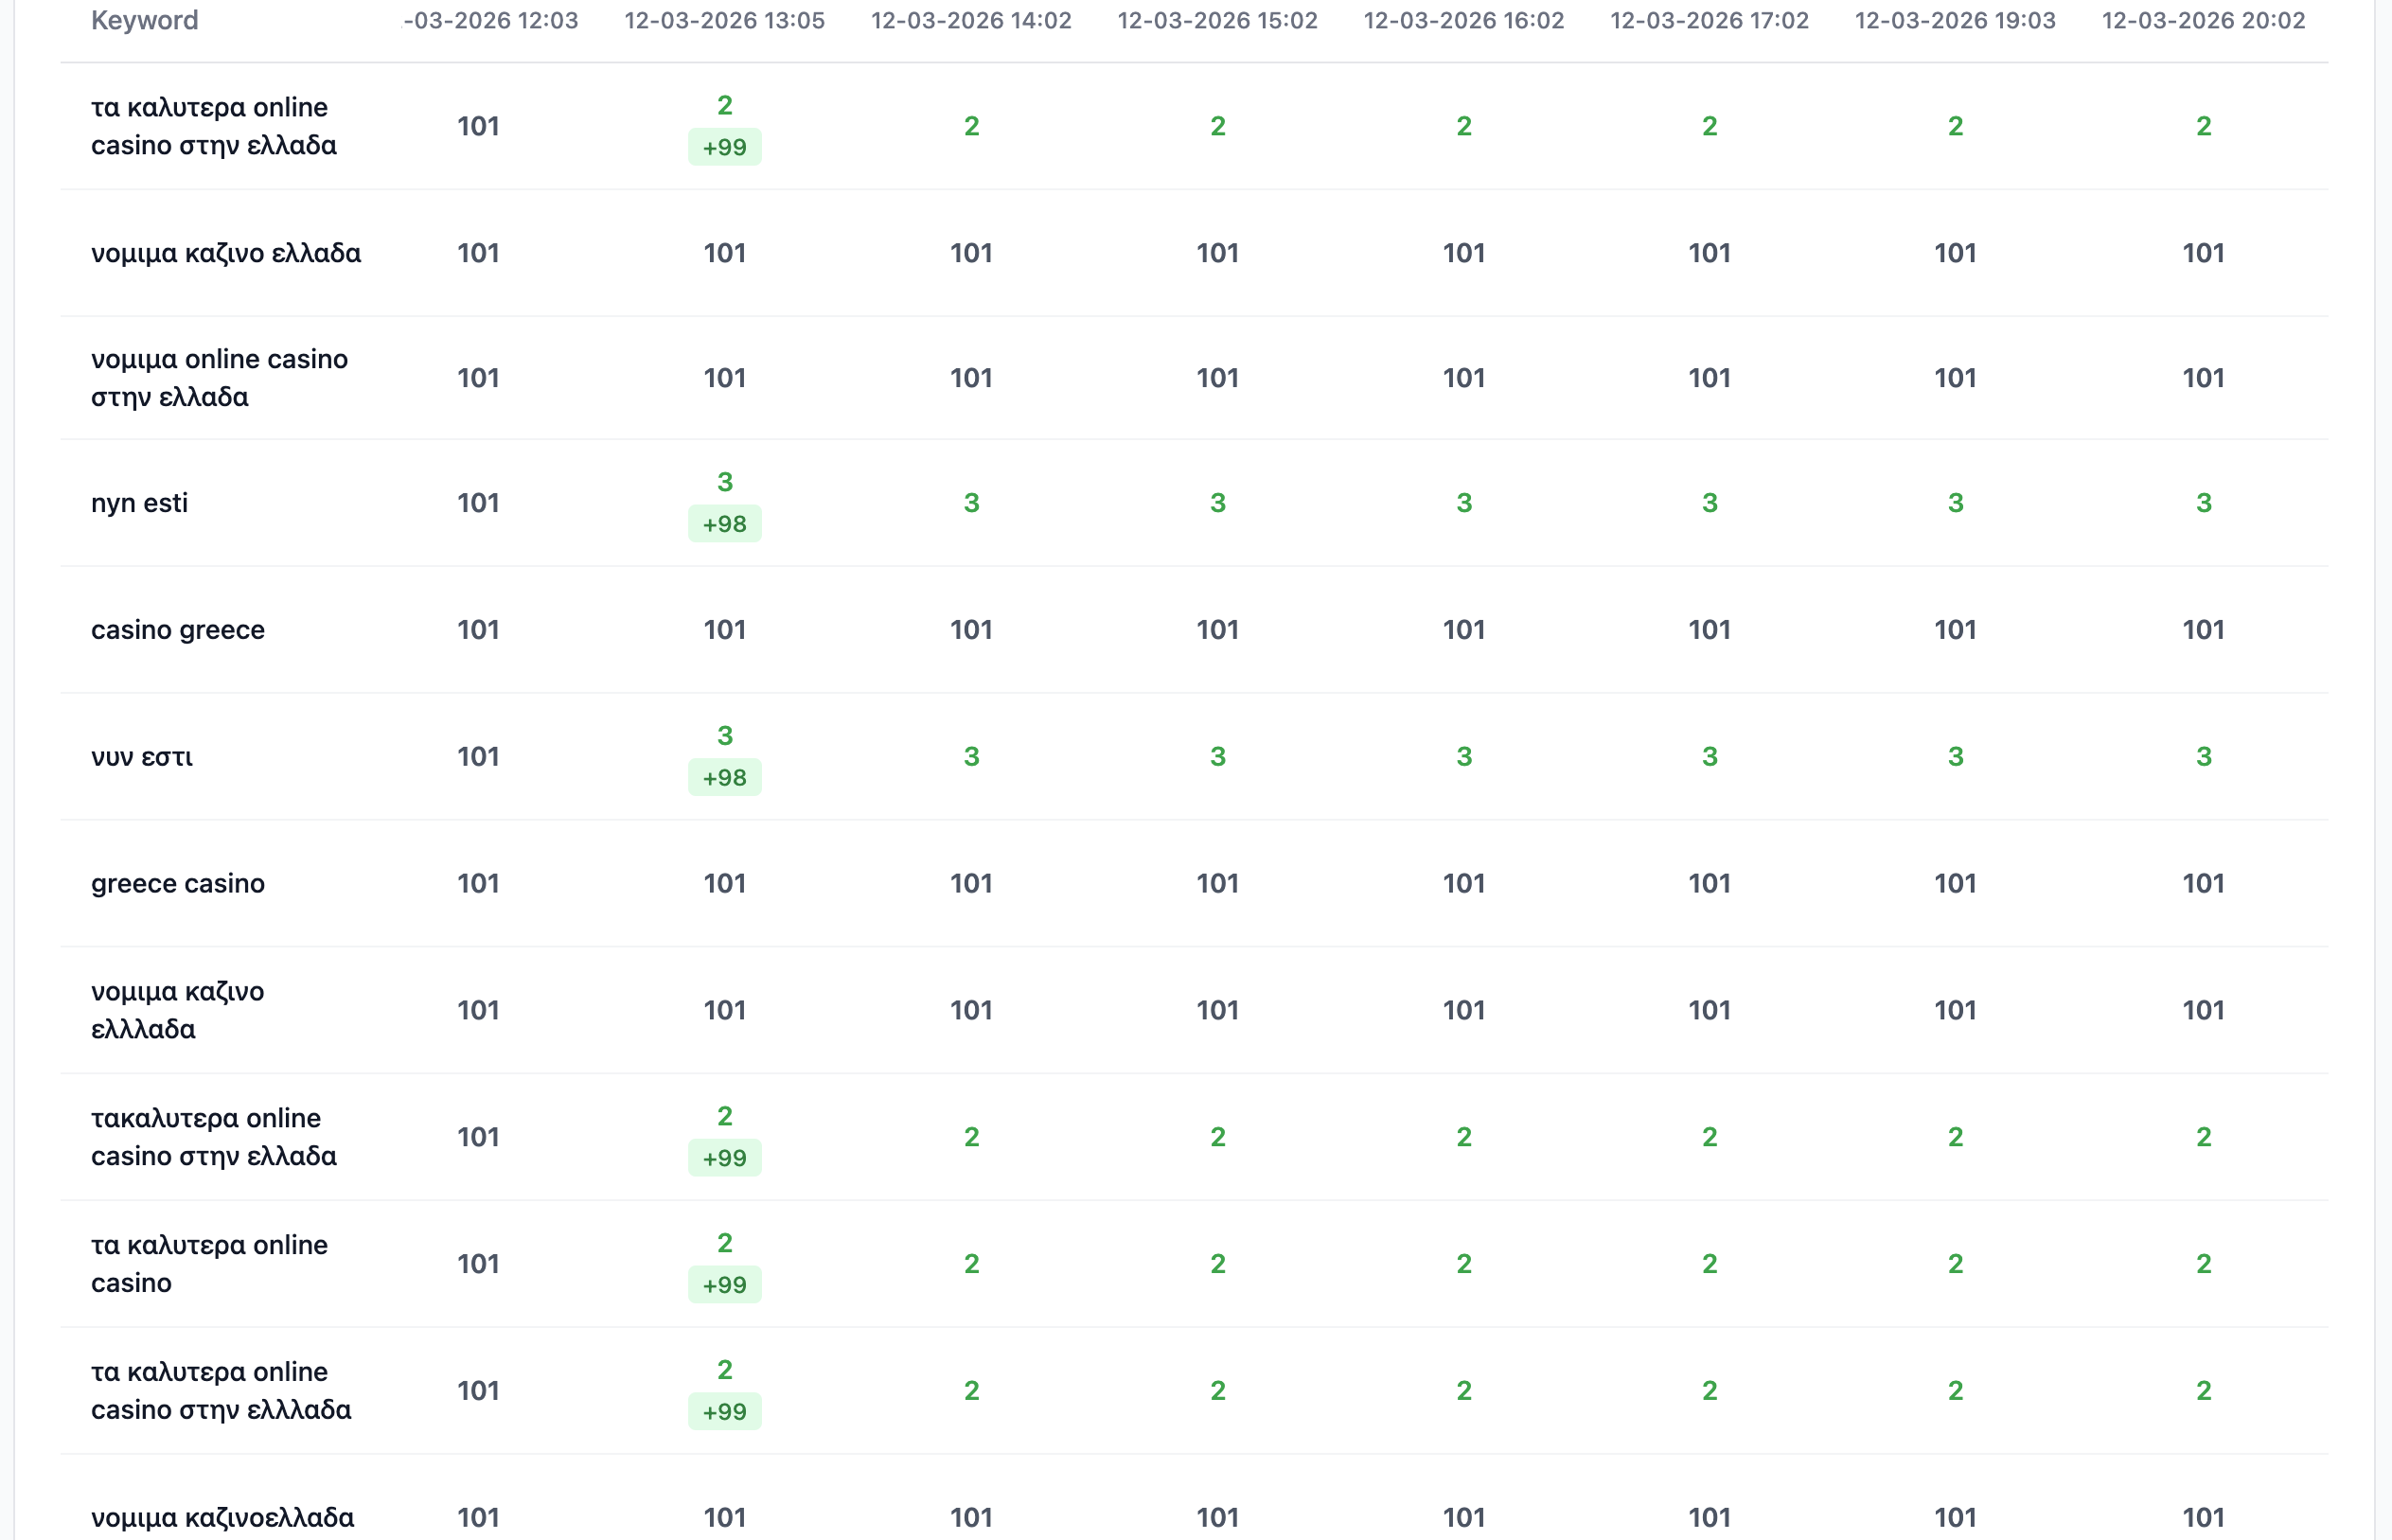Click +99 badge in first keyword row
This screenshot has height=1540, width=2392.
(725, 147)
